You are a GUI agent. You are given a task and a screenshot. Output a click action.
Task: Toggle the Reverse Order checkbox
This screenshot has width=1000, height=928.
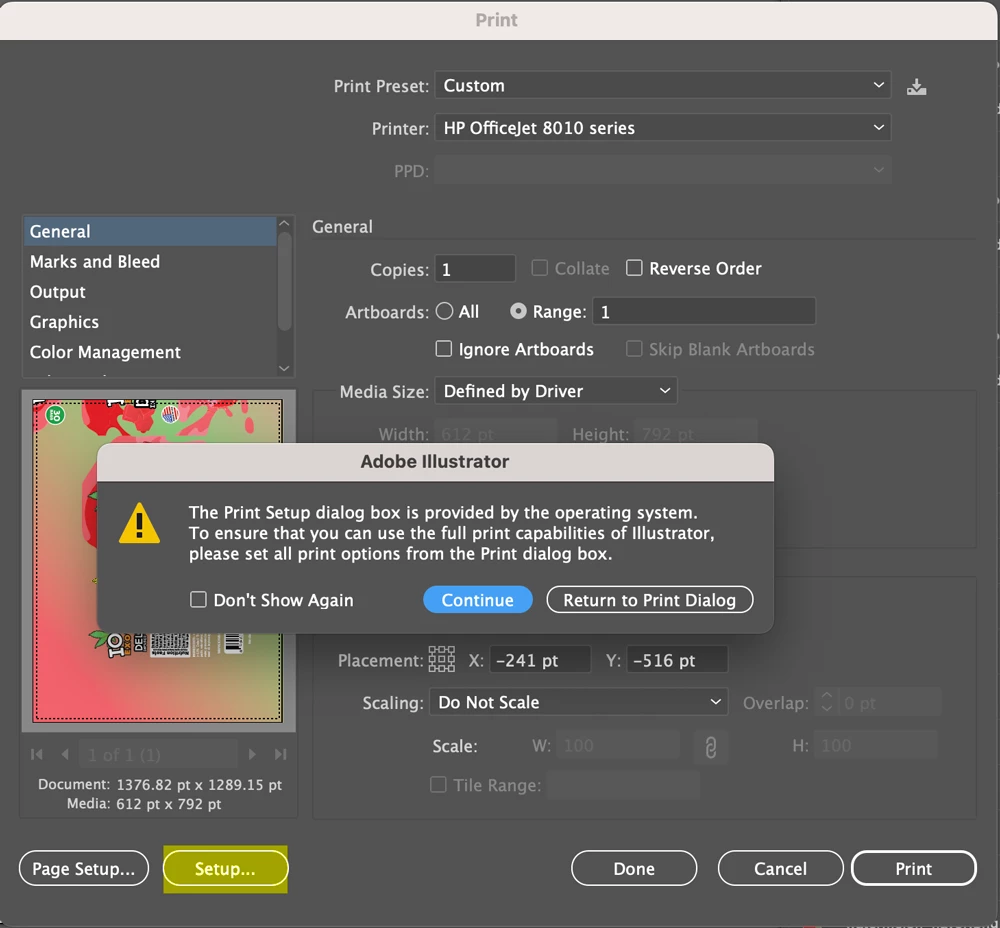[x=634, y=268]
